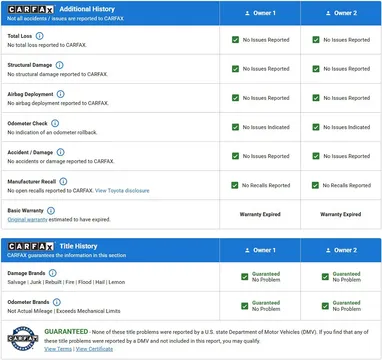Screen dimensions: 382x360
Task: Open the View Terms link
Action: (58, 349)
